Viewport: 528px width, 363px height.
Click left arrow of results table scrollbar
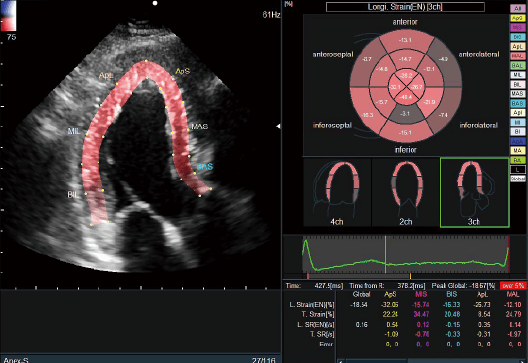click(x=341, y=361)
